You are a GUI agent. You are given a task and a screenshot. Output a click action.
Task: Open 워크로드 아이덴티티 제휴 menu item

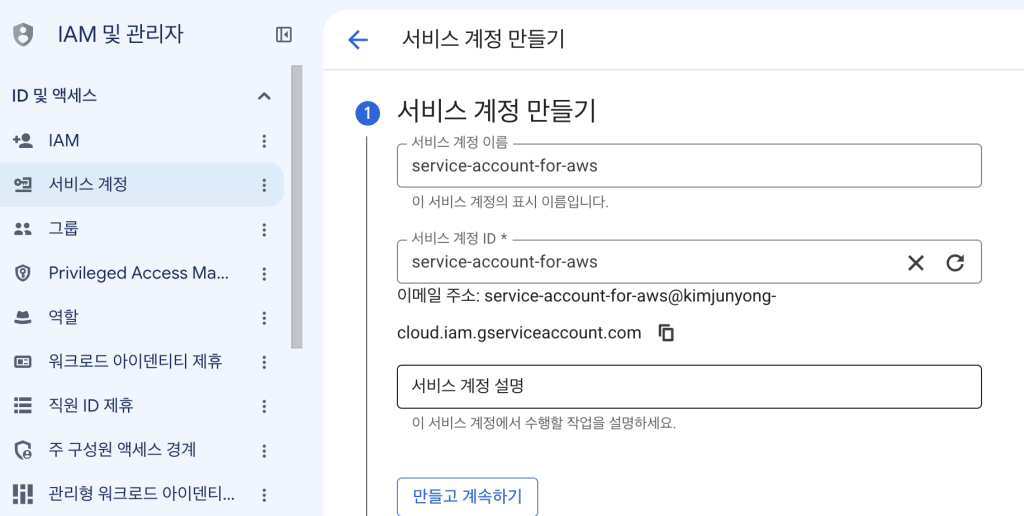142,361
